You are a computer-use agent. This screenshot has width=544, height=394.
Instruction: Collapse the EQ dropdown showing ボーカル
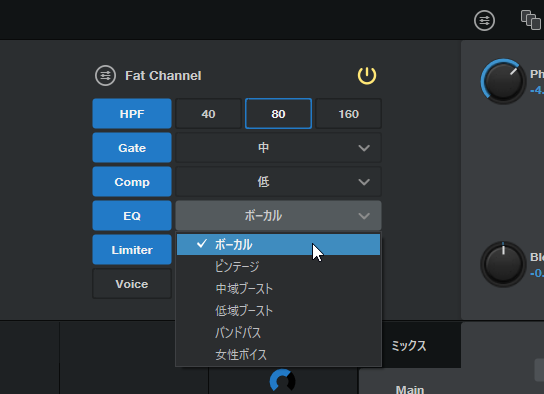point(278,216)
